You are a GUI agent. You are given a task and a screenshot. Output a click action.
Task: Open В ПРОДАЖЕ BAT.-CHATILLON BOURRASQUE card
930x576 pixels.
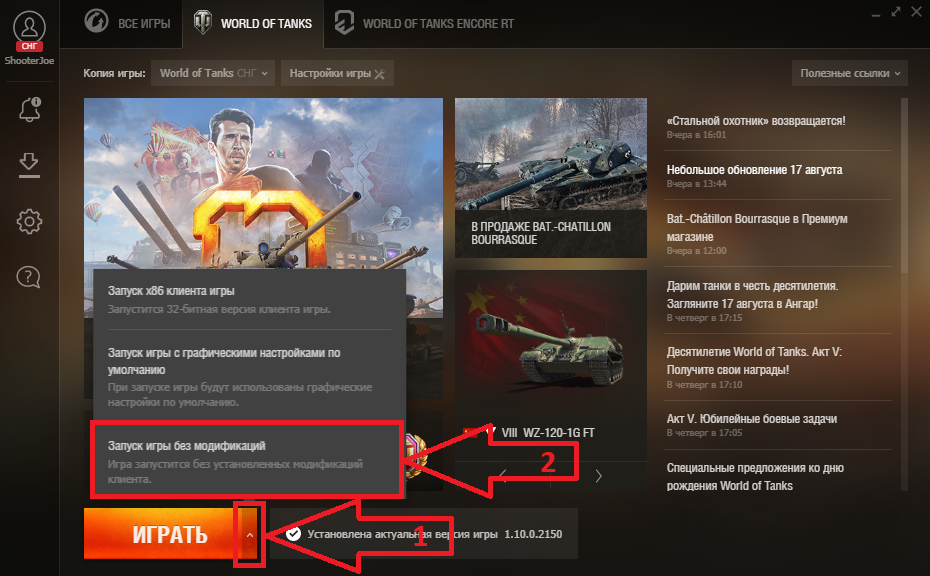click(551, 178)
